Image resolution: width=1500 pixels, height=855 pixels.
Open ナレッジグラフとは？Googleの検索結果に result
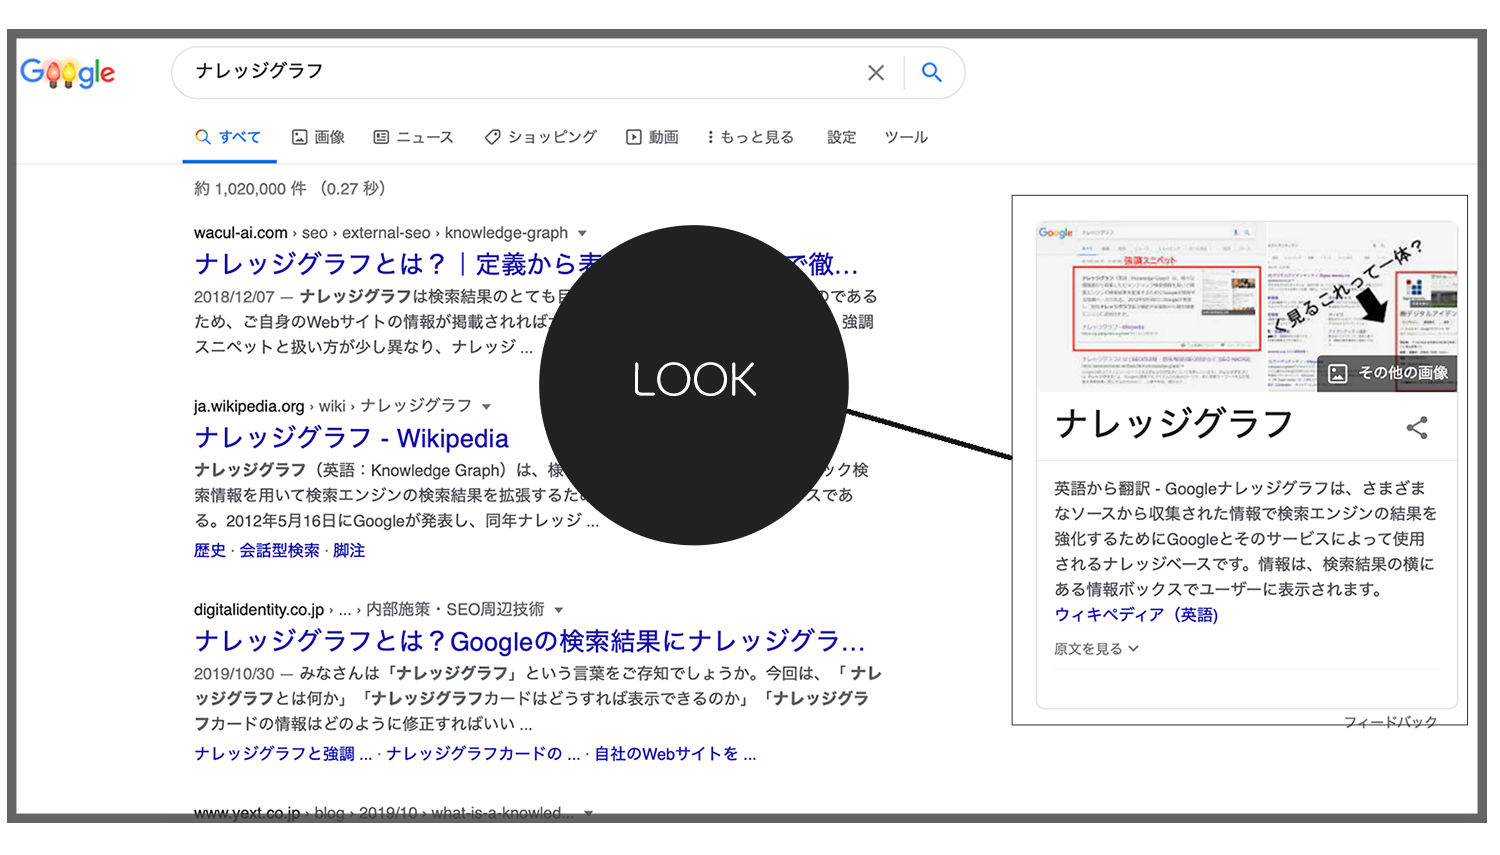(530, 641)
